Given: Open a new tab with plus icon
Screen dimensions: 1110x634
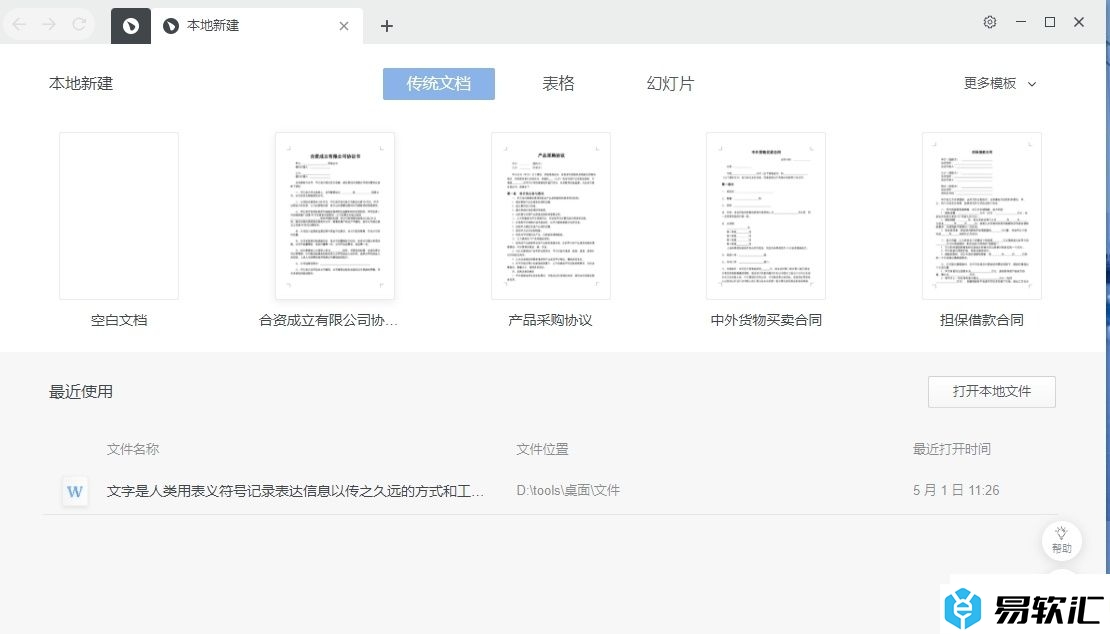Looking at the screenshot, I should click(x=387, y=26).
